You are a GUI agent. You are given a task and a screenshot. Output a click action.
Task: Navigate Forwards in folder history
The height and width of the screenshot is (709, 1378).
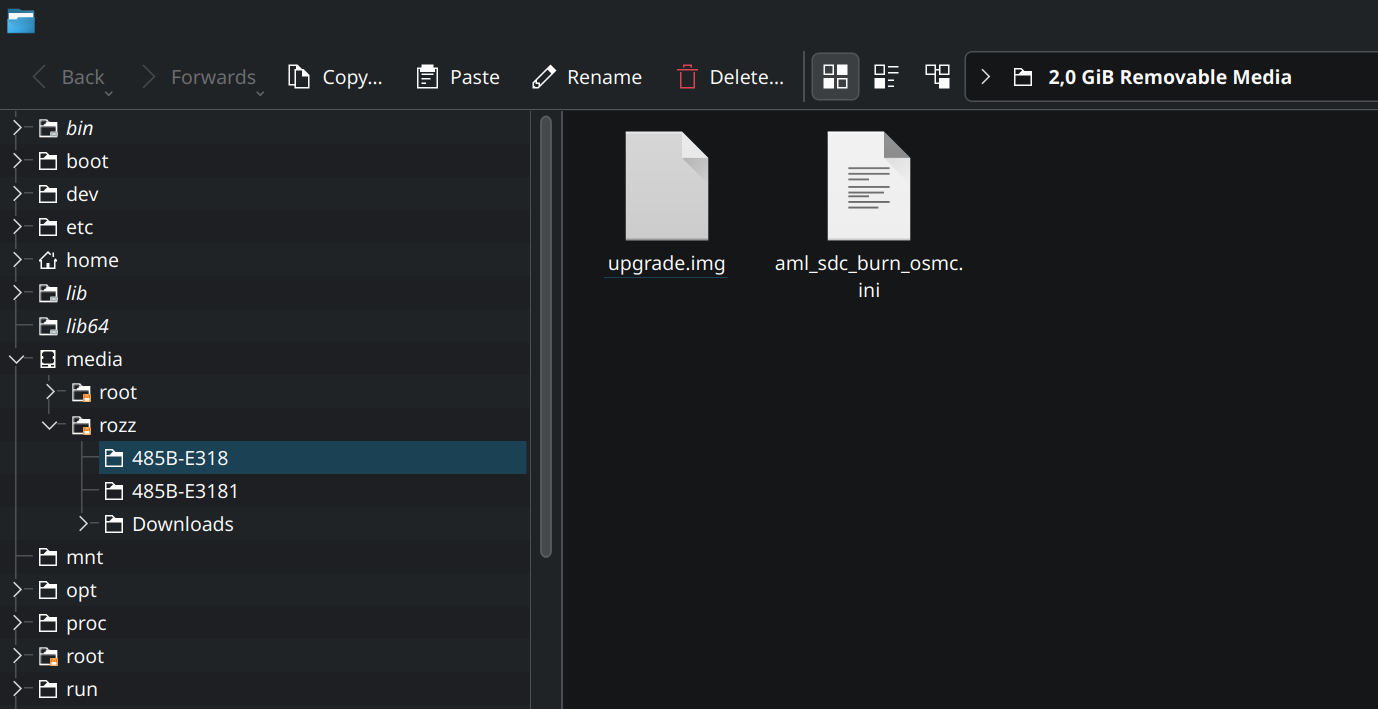198,77
